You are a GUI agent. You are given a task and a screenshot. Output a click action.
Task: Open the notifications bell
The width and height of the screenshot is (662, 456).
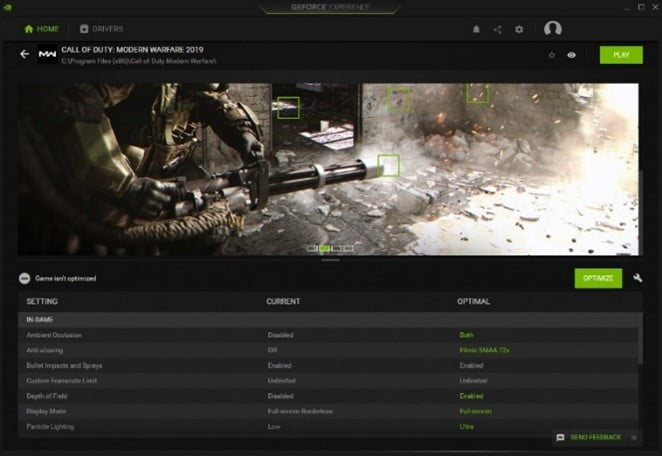(x=476, y=29)
